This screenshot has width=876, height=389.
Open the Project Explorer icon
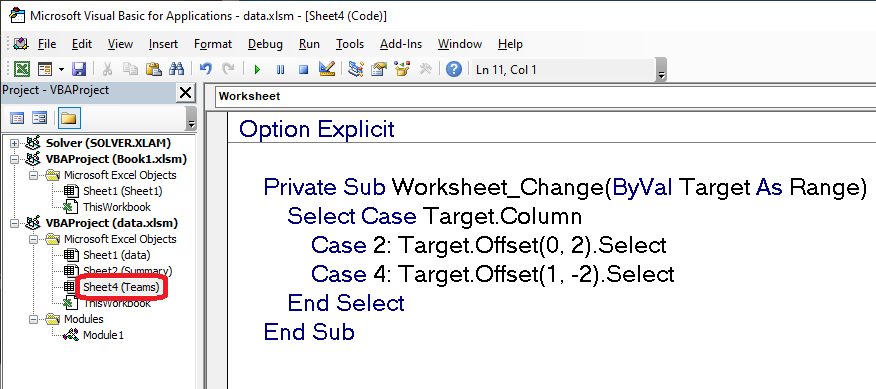coord(355,69)
